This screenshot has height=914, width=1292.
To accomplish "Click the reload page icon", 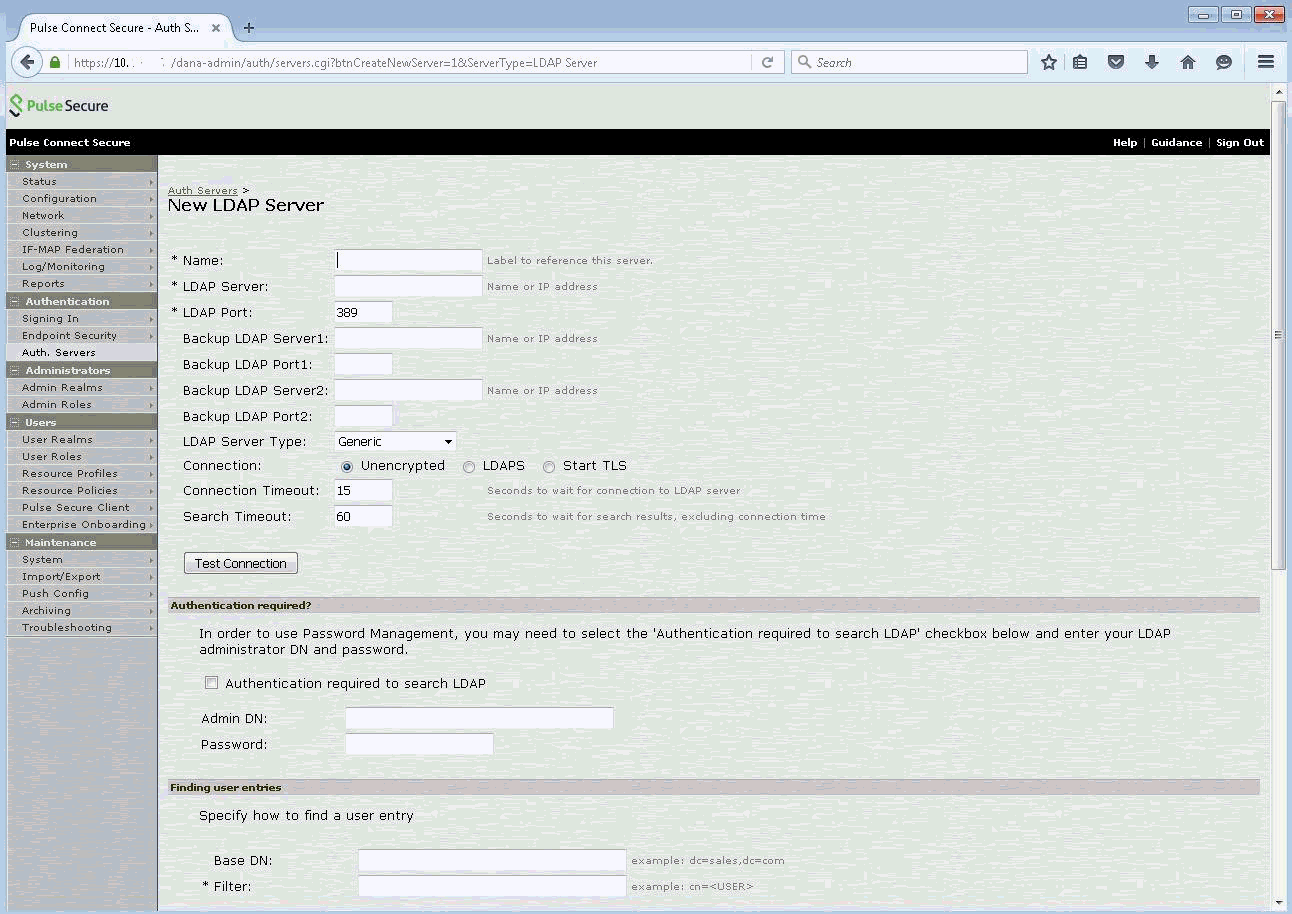I will pyautogui.click(x=767, y=62).
